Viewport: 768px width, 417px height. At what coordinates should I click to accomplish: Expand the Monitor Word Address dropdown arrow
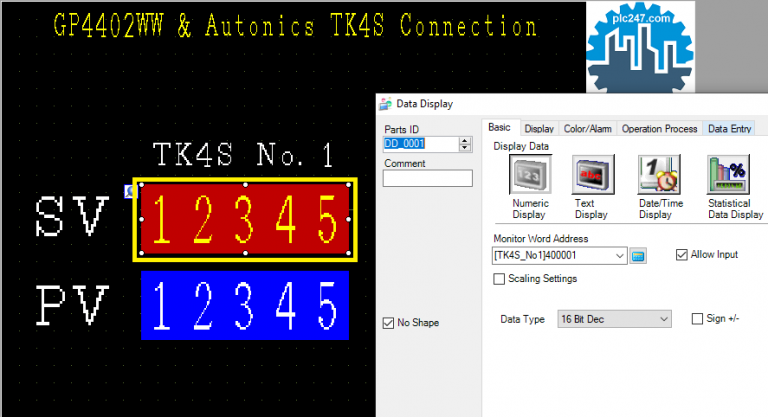[x=620, y=256]
